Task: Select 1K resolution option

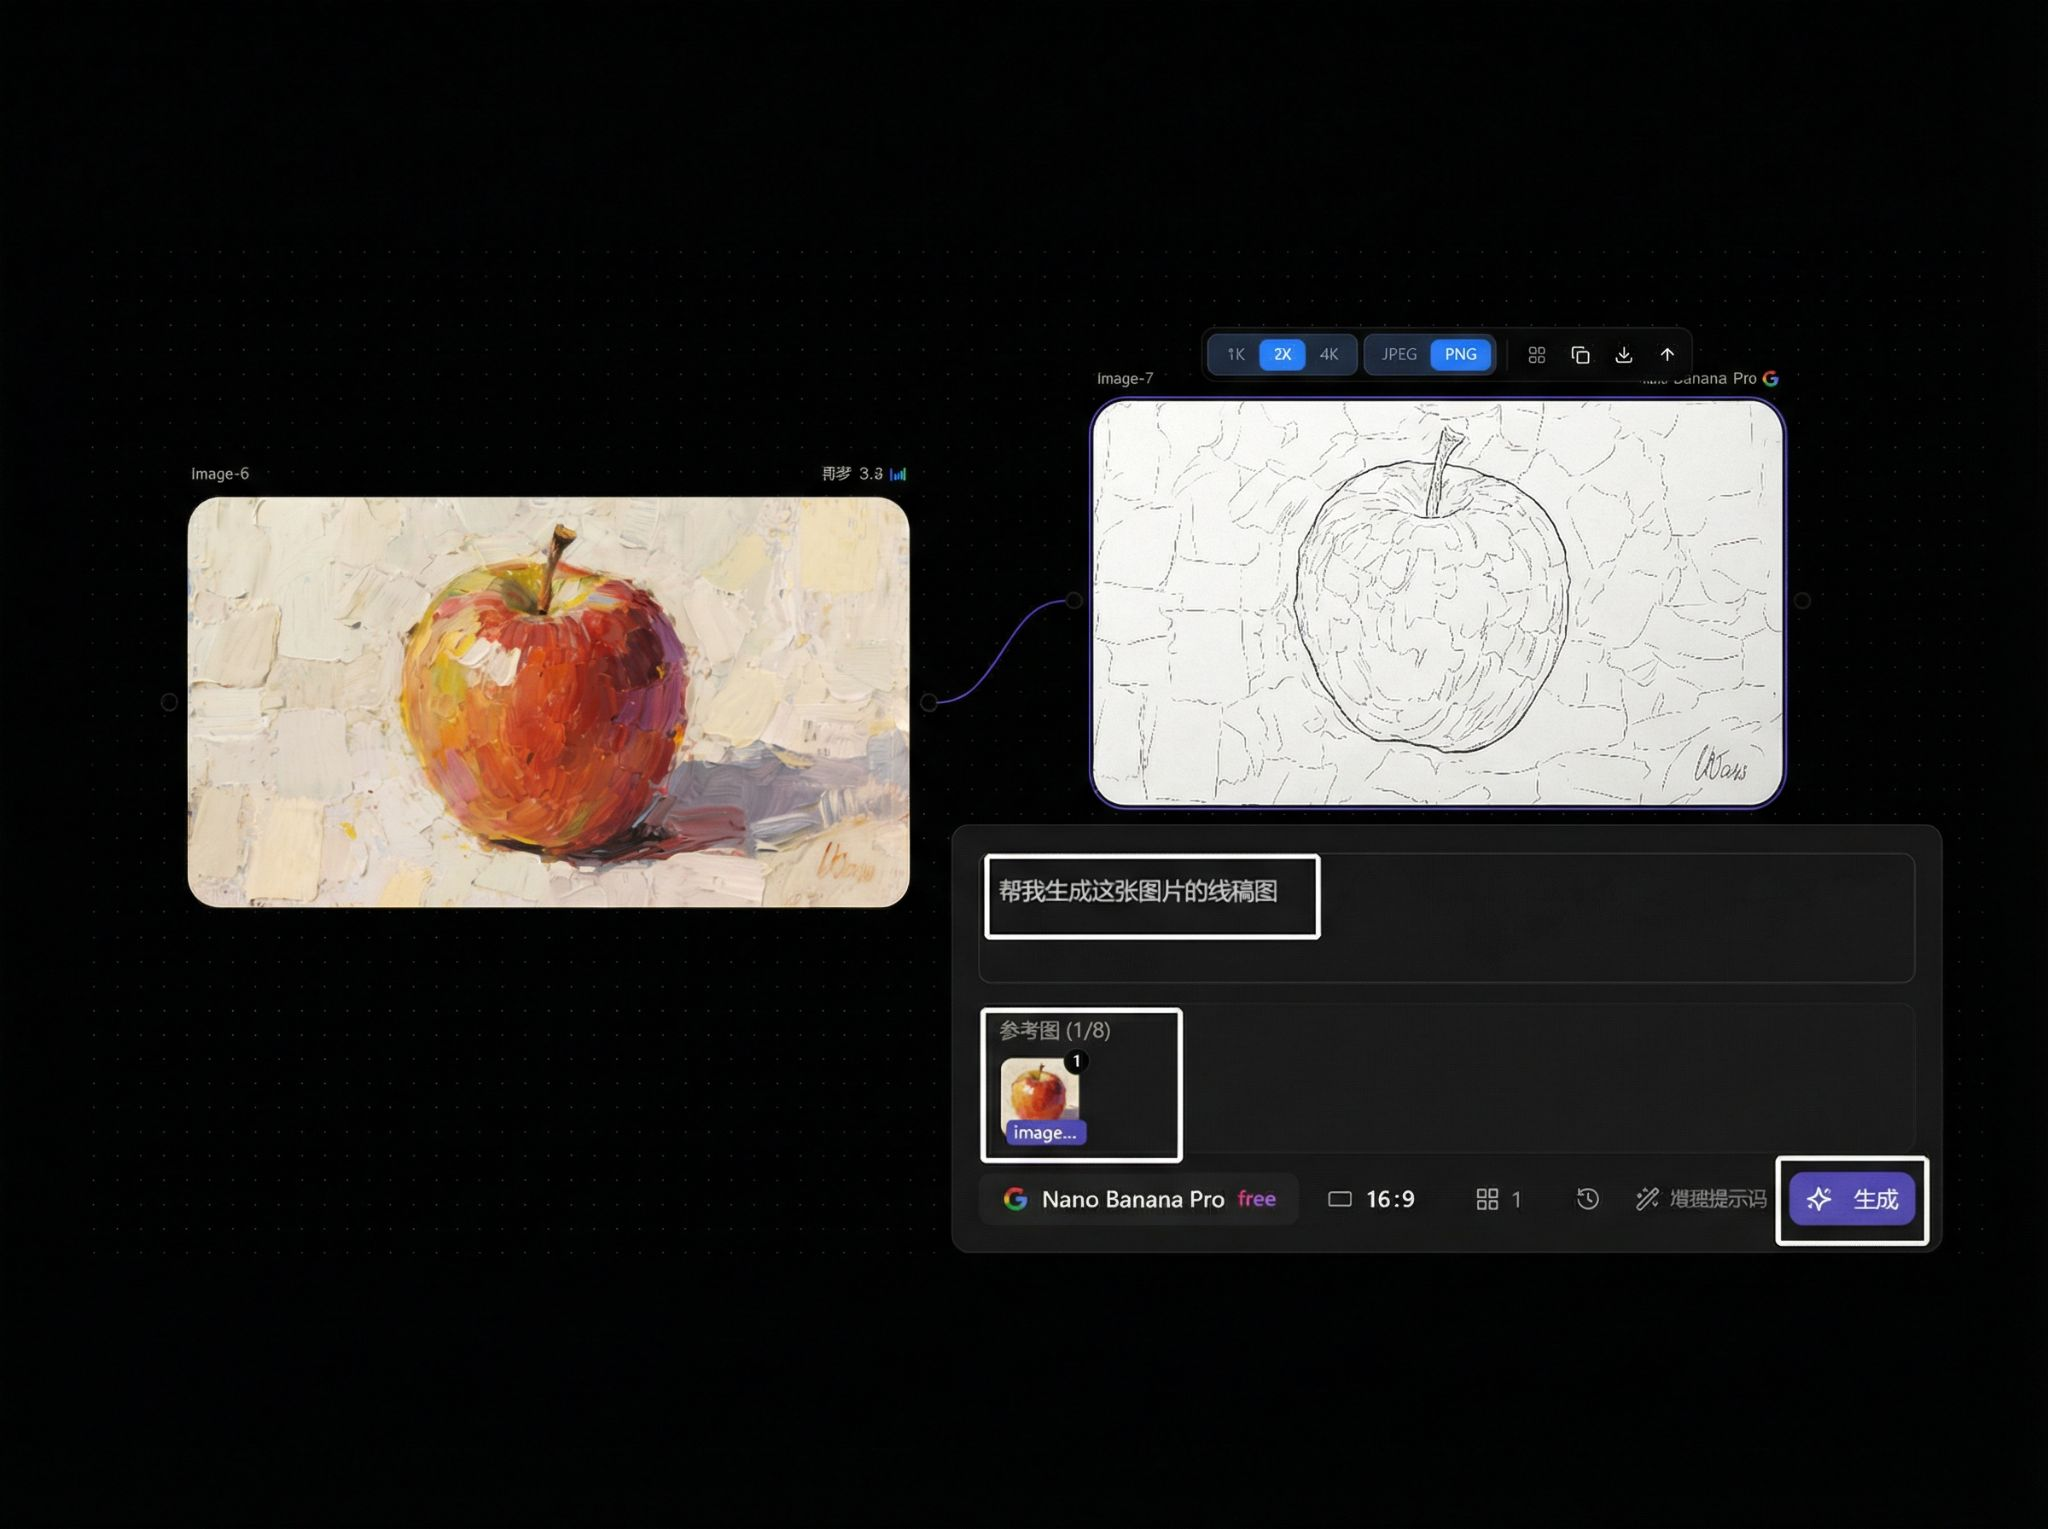Action: pyautogui.click(x=1236, y=355)
